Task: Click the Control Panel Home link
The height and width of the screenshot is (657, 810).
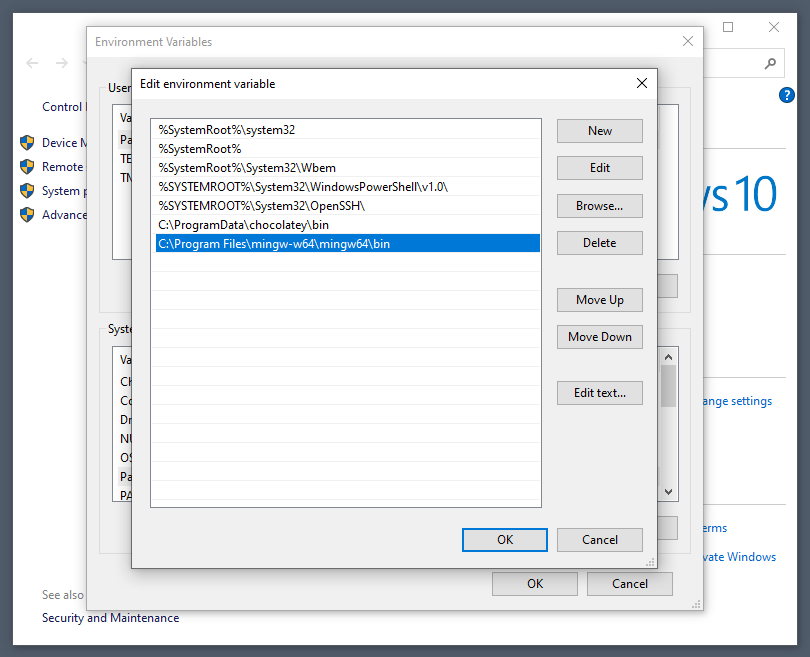Action: pos(64,107)
